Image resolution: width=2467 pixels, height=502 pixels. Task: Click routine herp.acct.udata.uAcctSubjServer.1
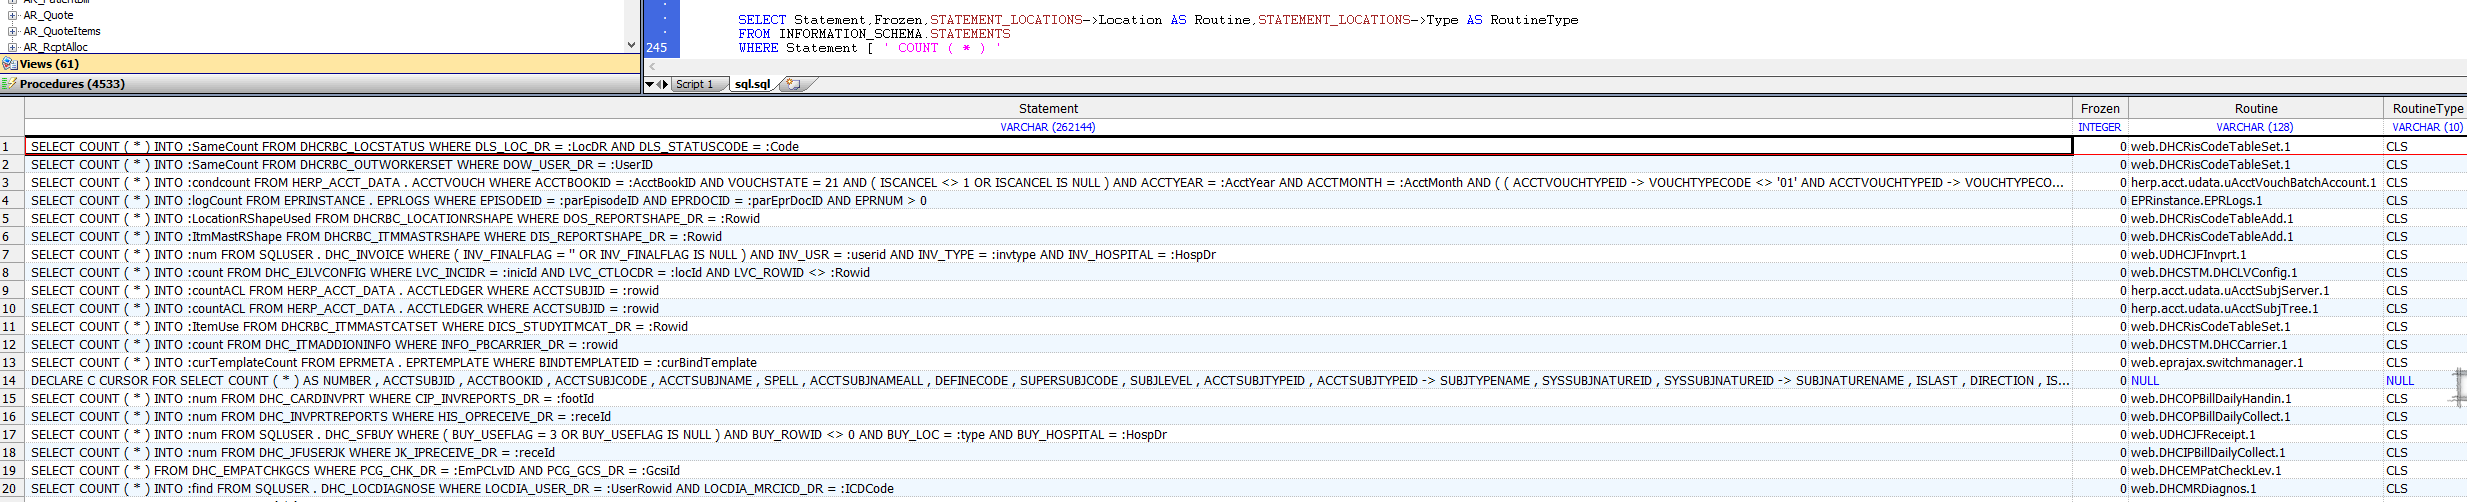pos(2256,291)
